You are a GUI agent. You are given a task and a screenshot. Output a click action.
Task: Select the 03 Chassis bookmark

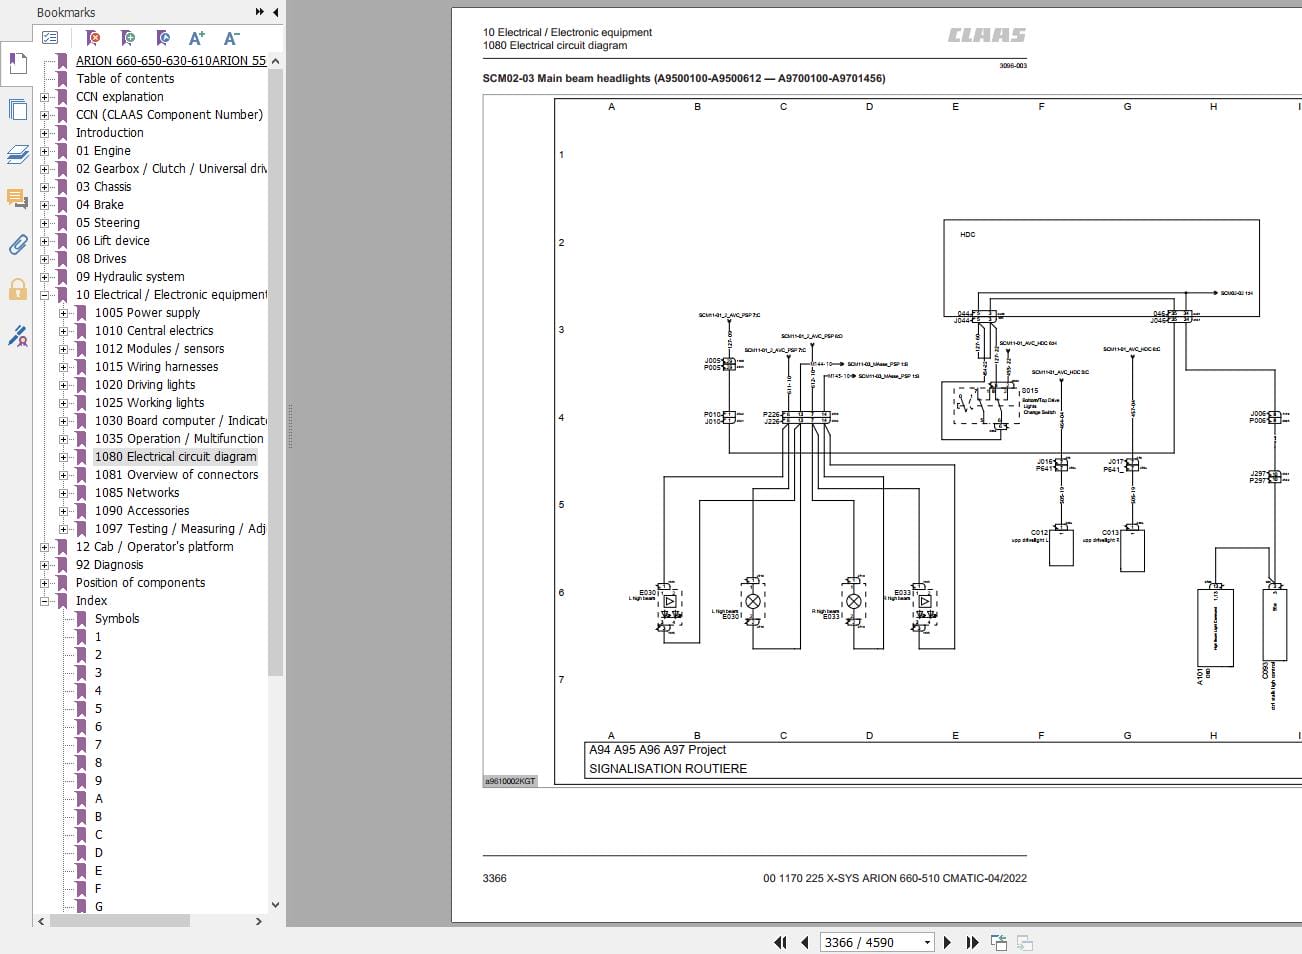coord(104,187)
